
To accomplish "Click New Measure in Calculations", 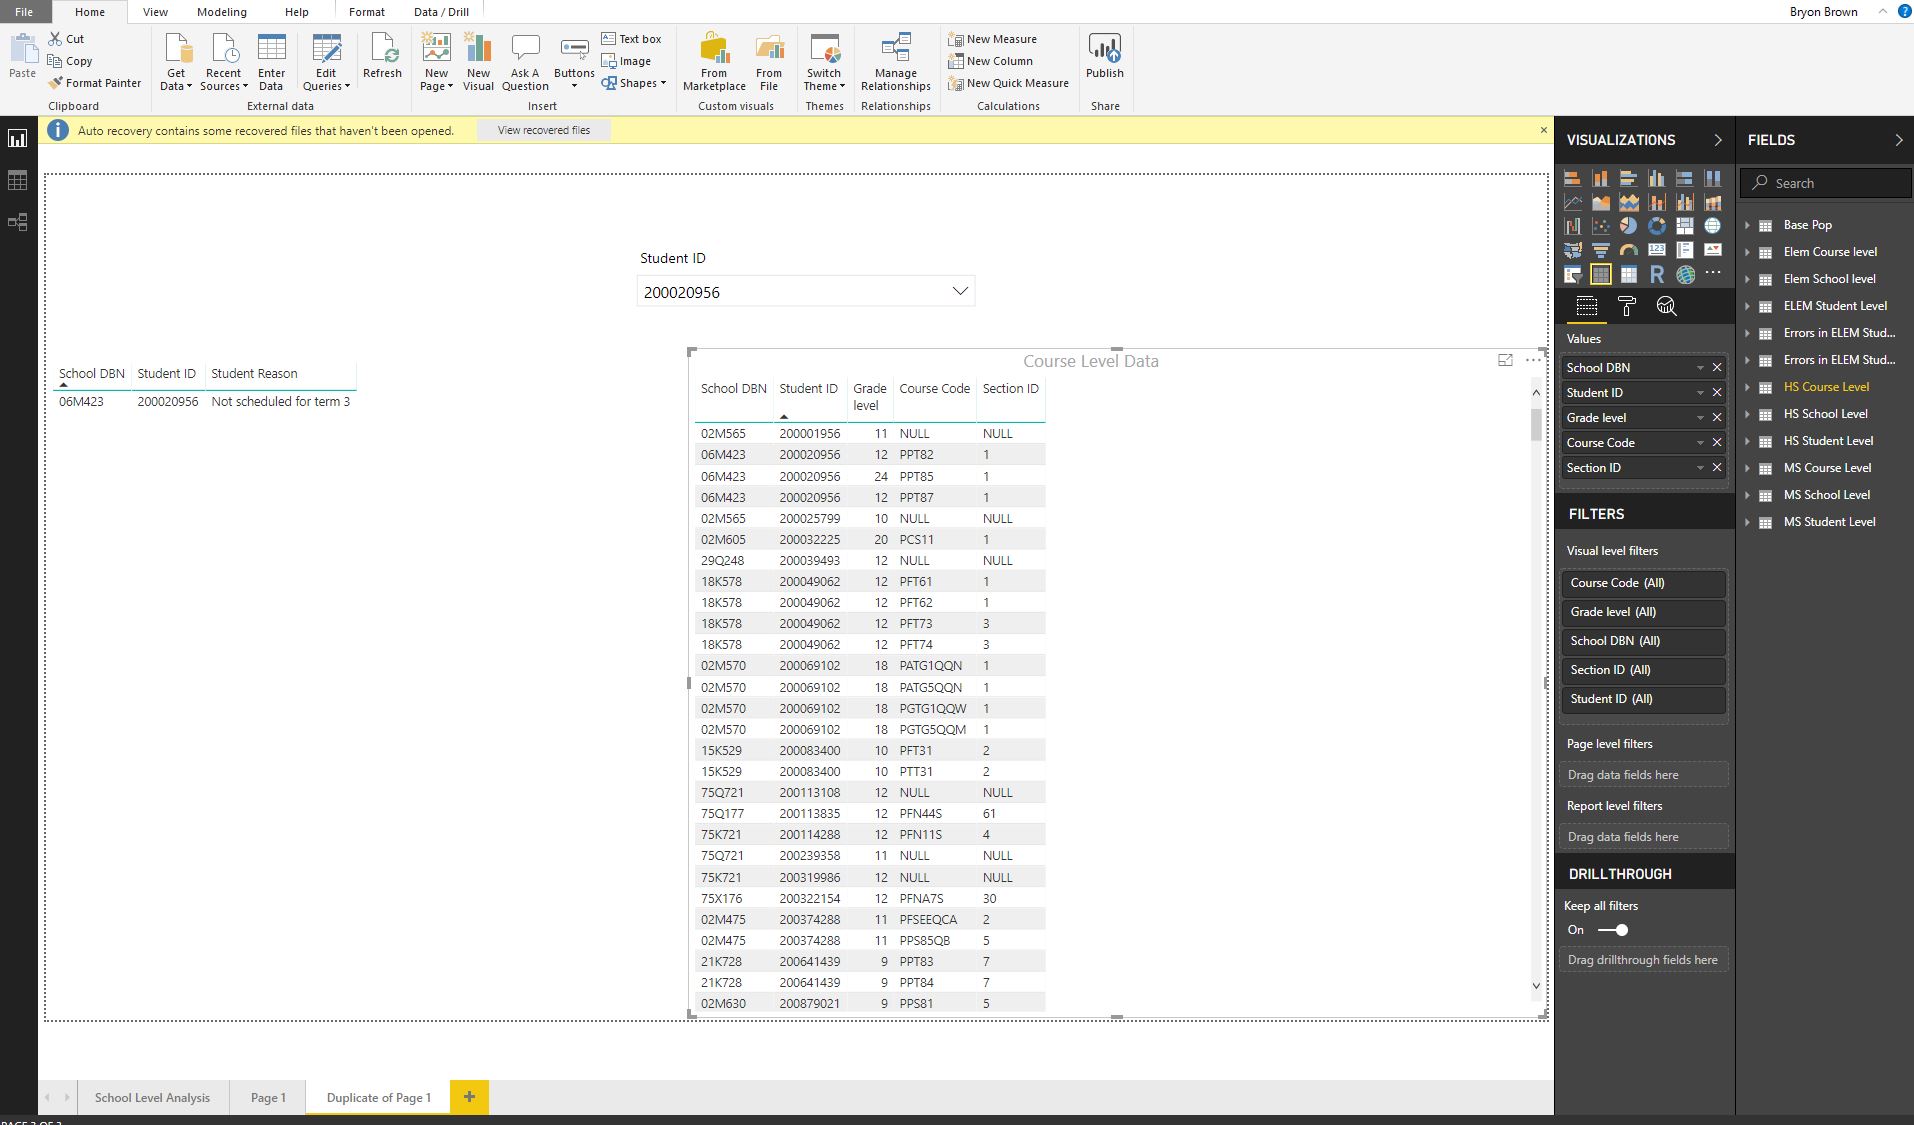I will click(x=993, y=39).
